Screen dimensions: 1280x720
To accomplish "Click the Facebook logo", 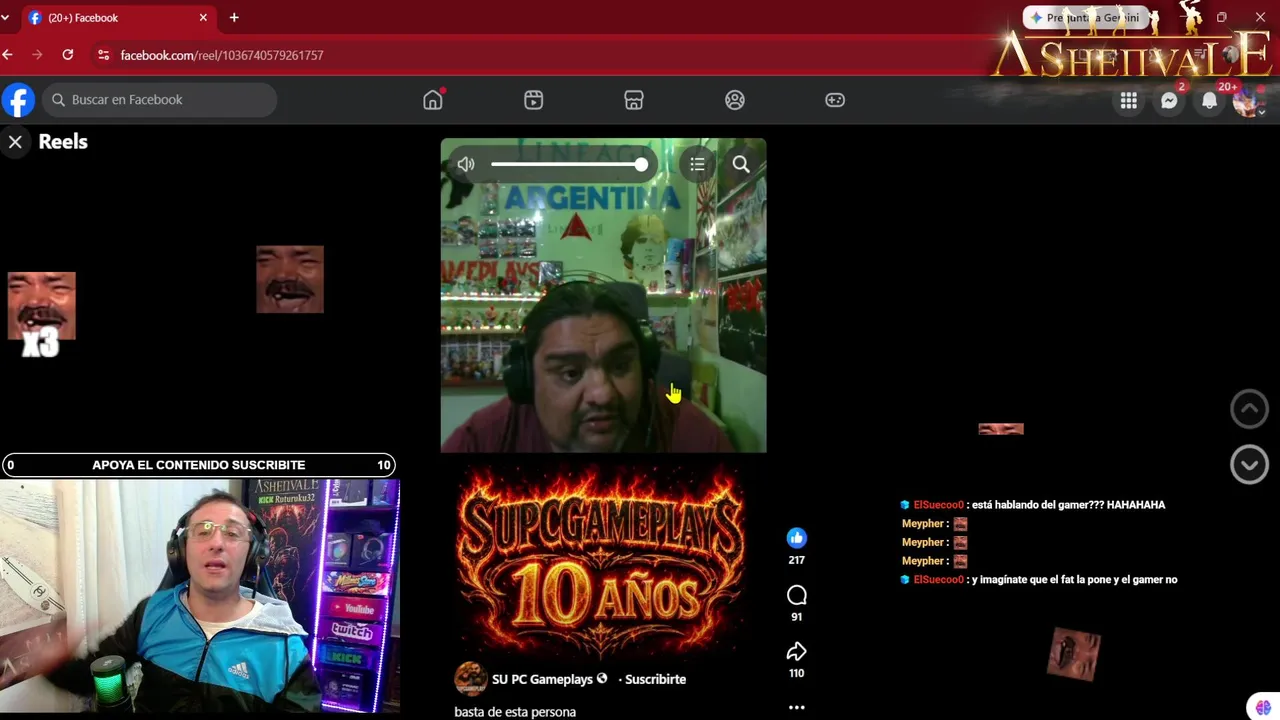I will click(x=18, y=100).
